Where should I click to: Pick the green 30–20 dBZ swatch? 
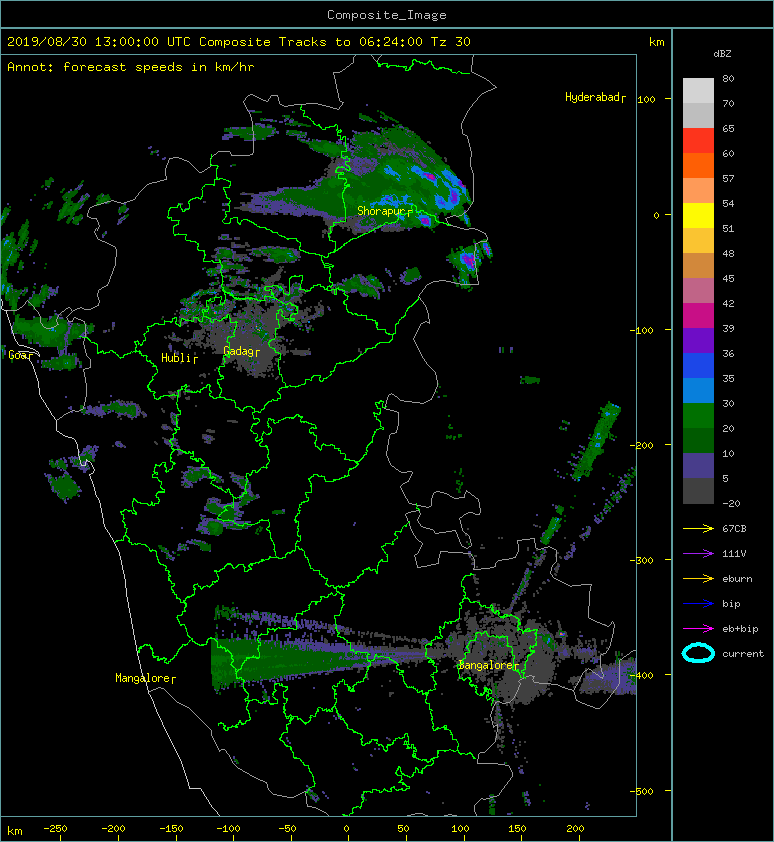pyautogui.click(x=698, y=416)
